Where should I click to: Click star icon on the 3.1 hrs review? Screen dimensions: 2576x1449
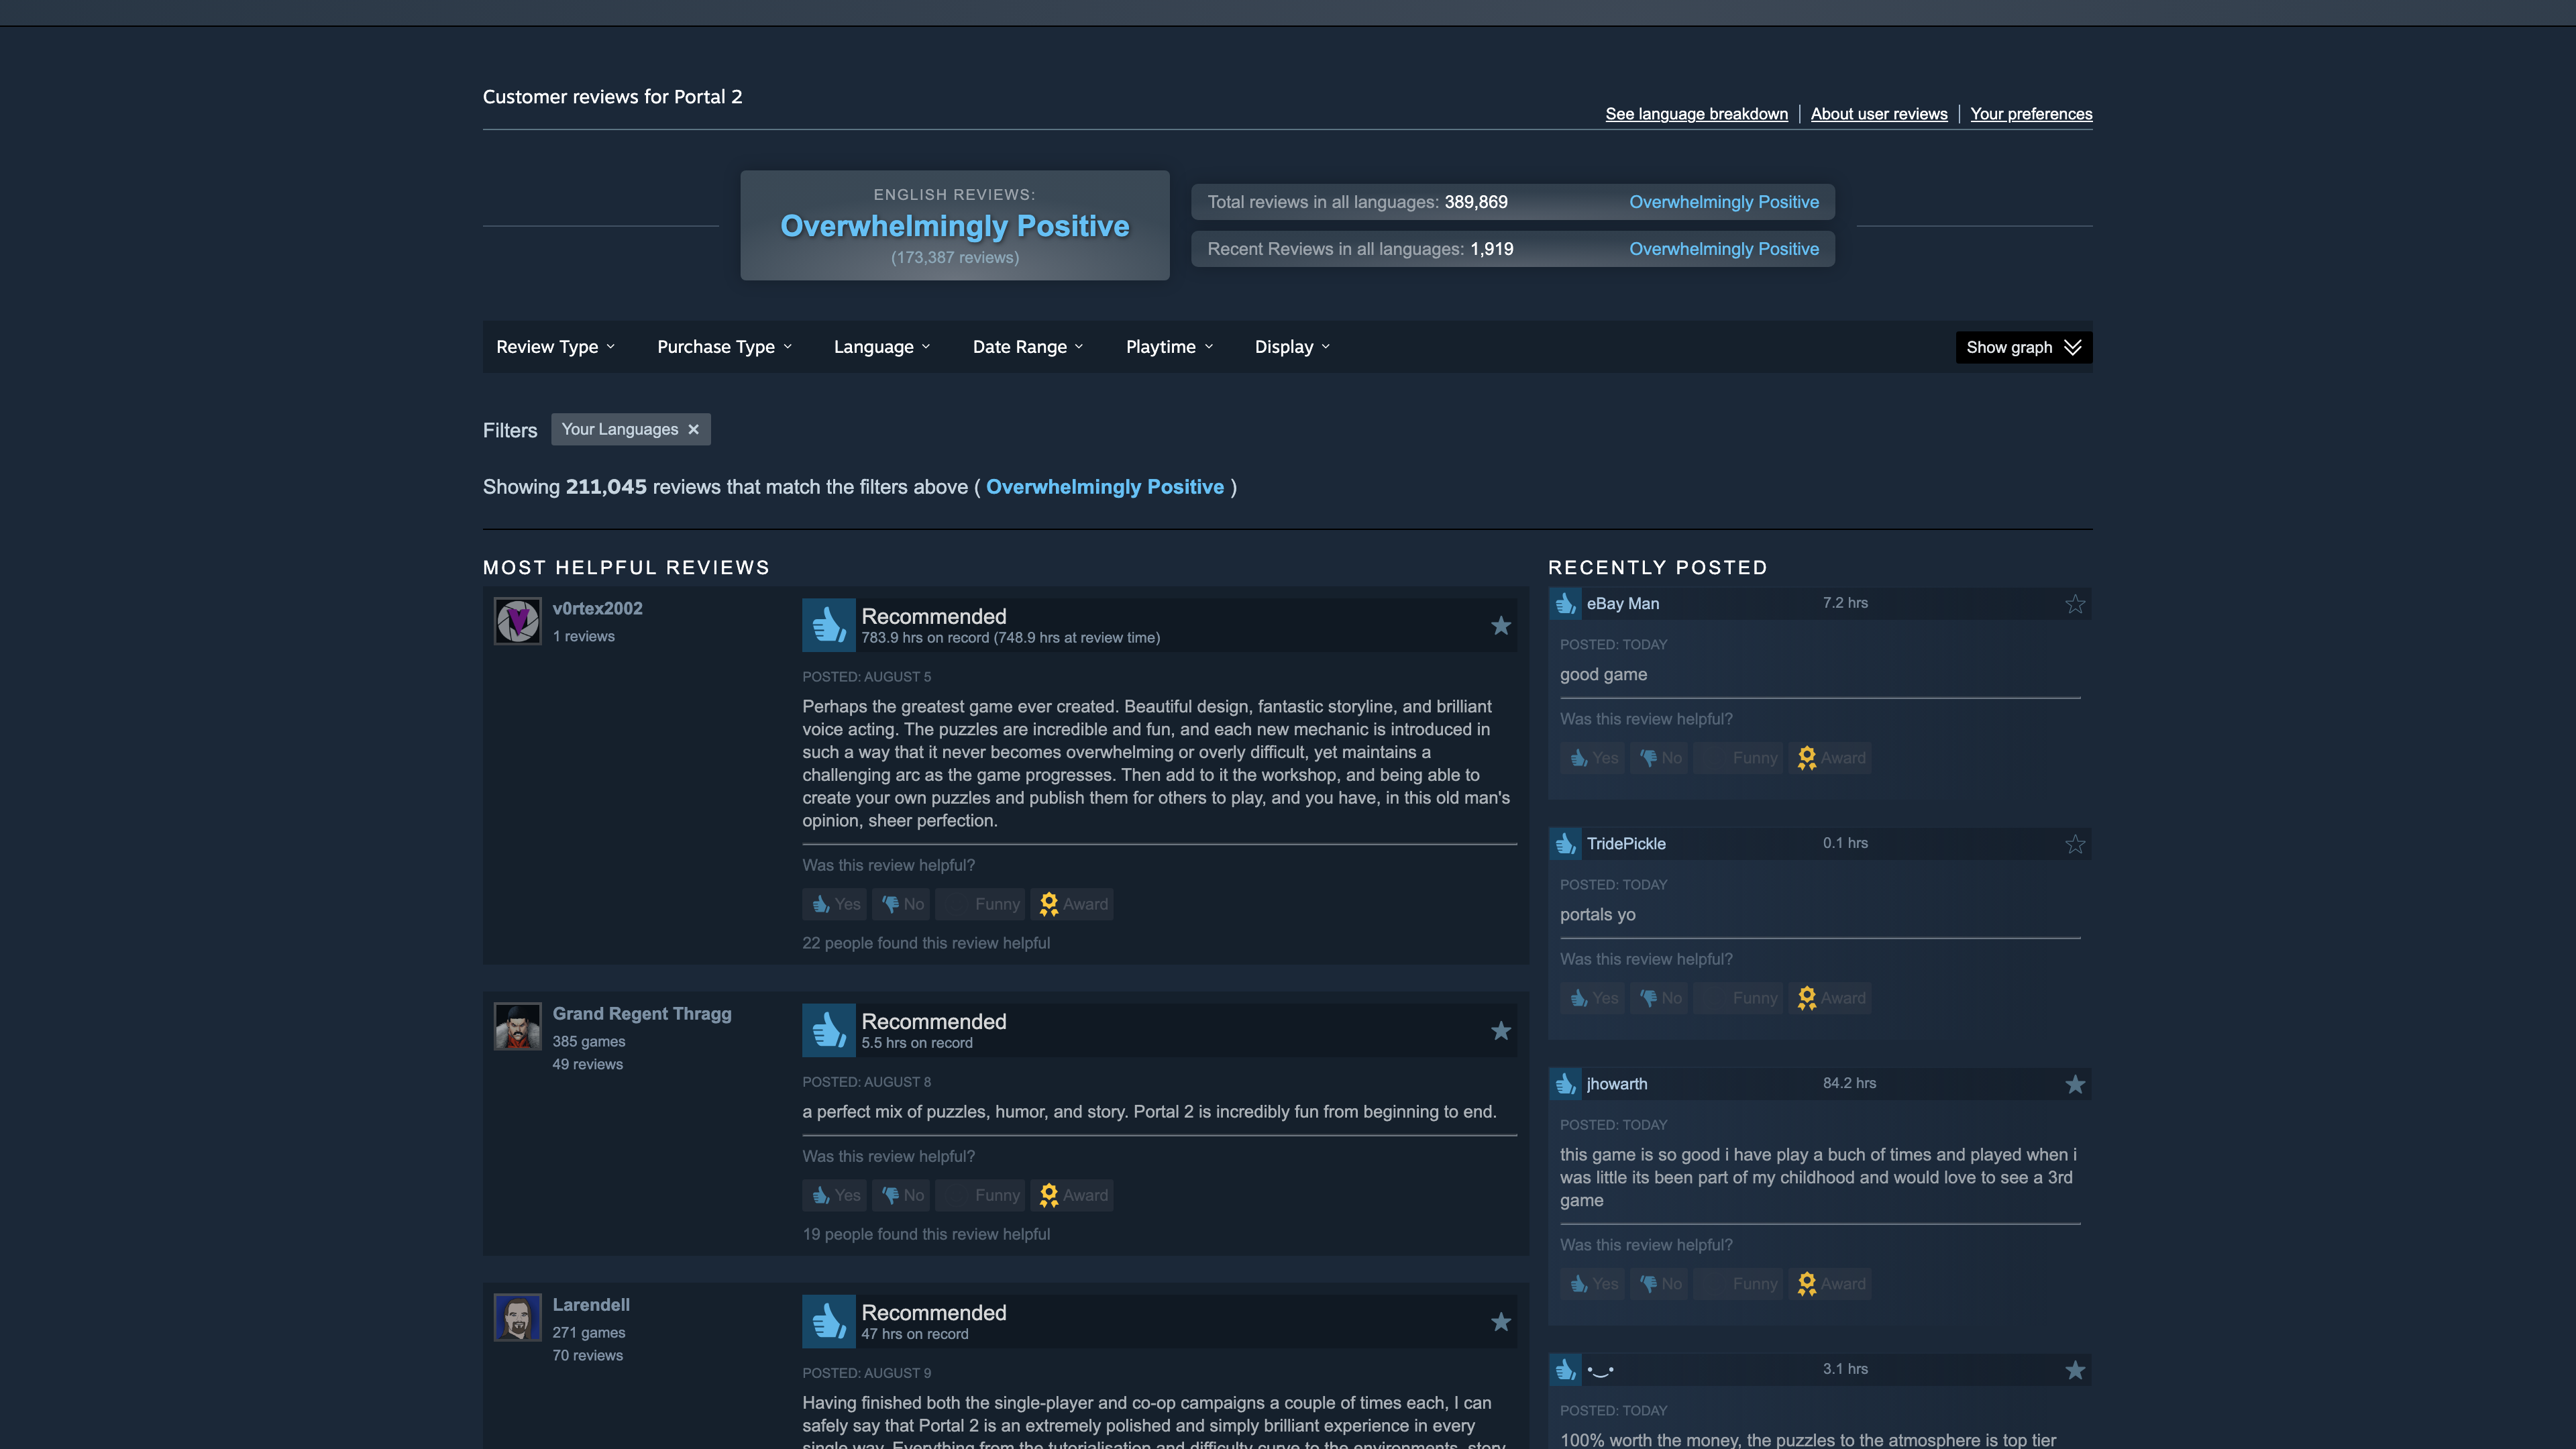pyautogui.click(x=2075, y=1370)
